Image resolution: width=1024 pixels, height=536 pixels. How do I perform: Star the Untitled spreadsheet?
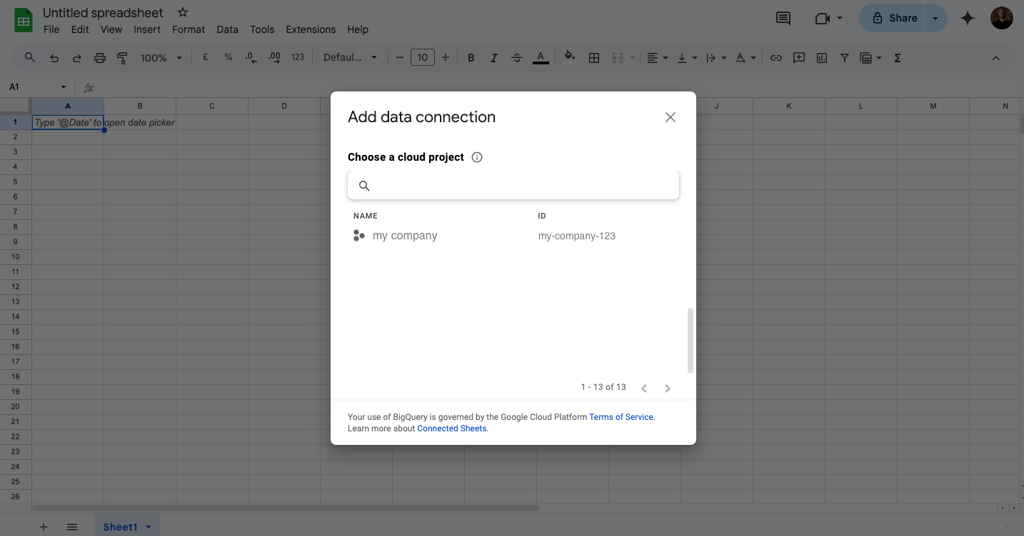click(x=183, y=12)
